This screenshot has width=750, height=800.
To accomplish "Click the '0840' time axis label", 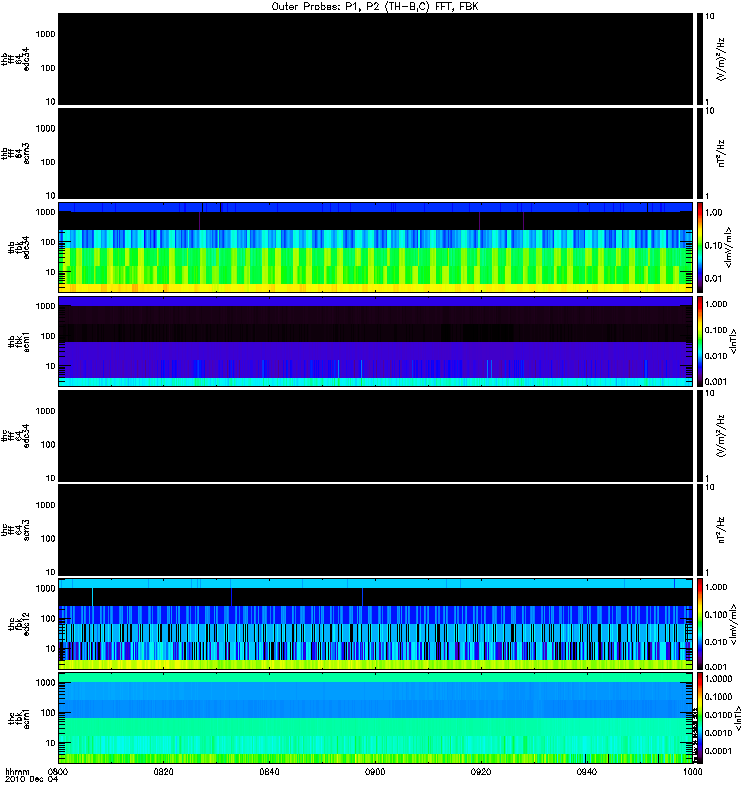I will tap(269, 771).
